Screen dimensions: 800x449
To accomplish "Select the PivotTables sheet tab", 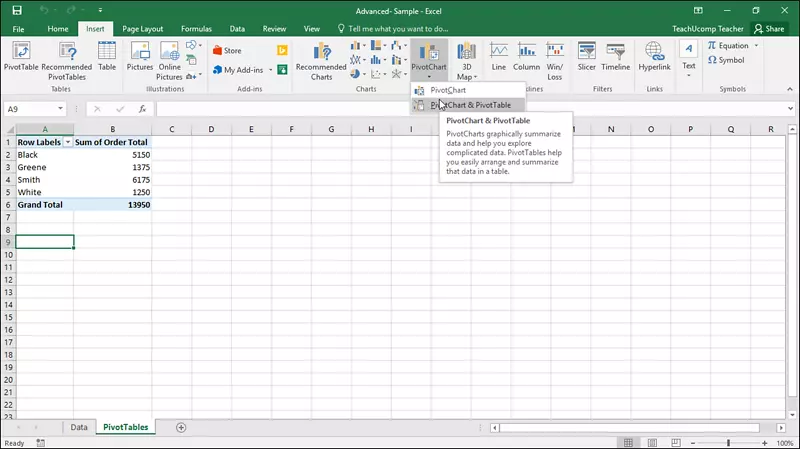I will pos(126,428).
